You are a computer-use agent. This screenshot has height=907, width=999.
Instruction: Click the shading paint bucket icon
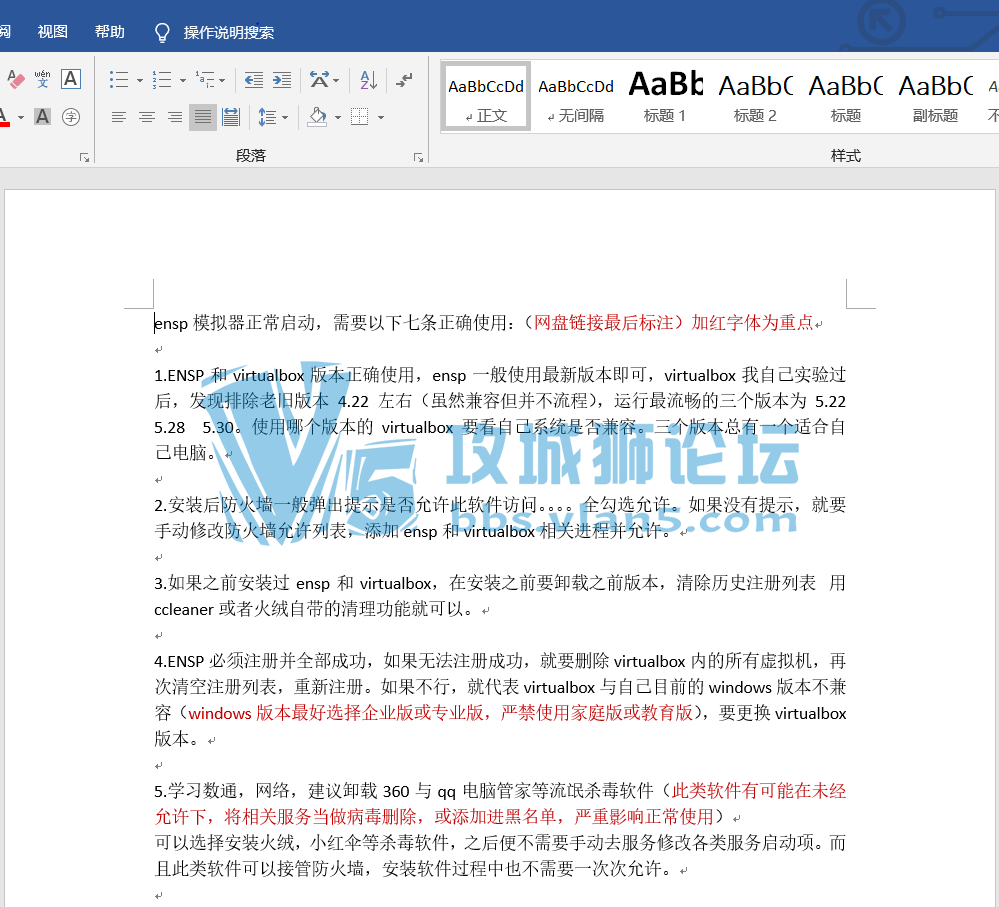pyautogui.click(x=317, y=117)
